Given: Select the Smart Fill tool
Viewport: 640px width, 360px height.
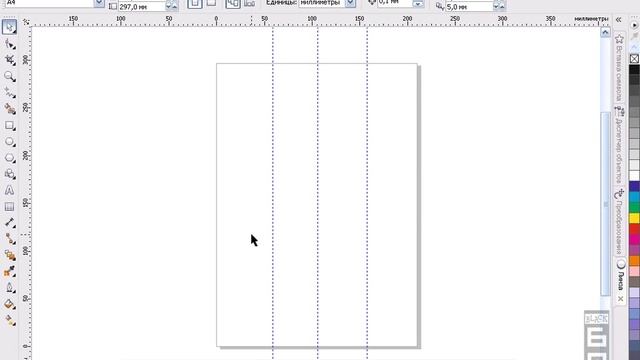Looking at the screenshot, I should [9, 109].
